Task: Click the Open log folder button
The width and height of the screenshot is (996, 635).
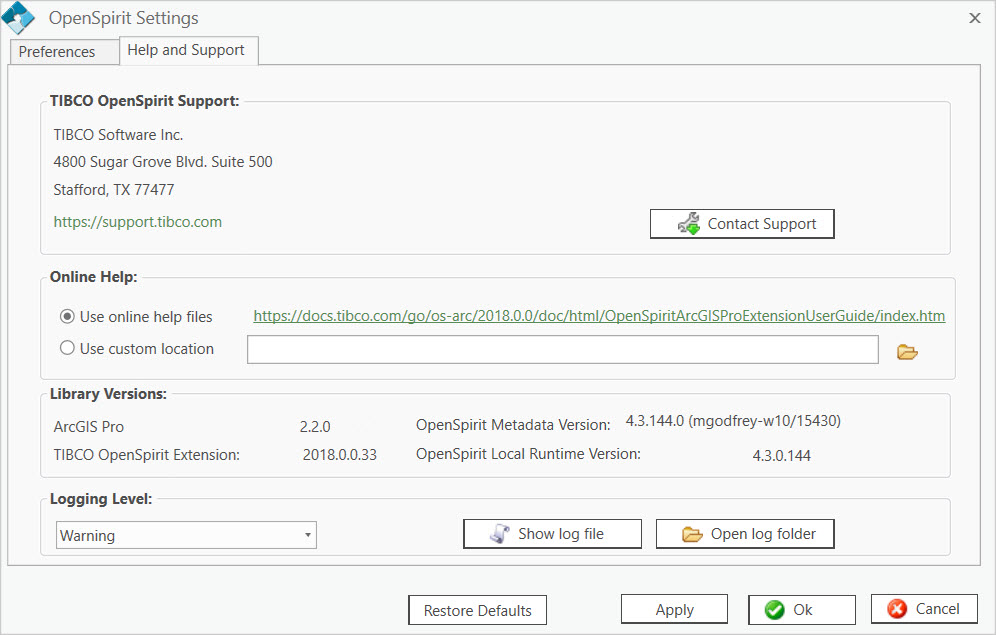Action: click(744, 534)
